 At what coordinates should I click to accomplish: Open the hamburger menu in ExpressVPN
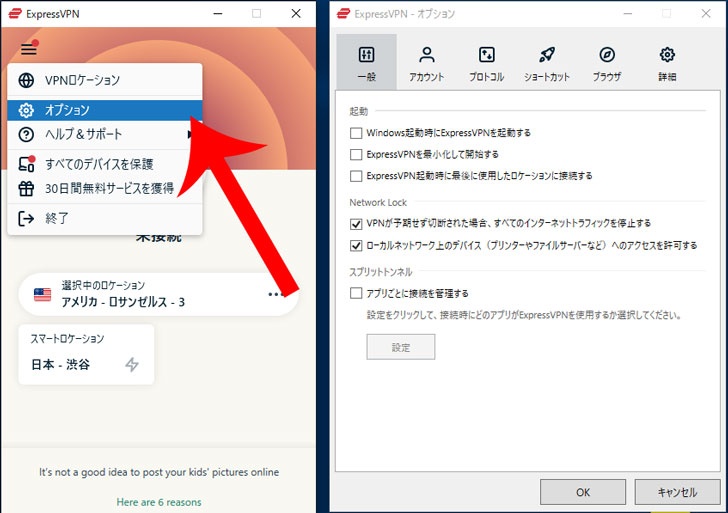click(x=29, y=48)
